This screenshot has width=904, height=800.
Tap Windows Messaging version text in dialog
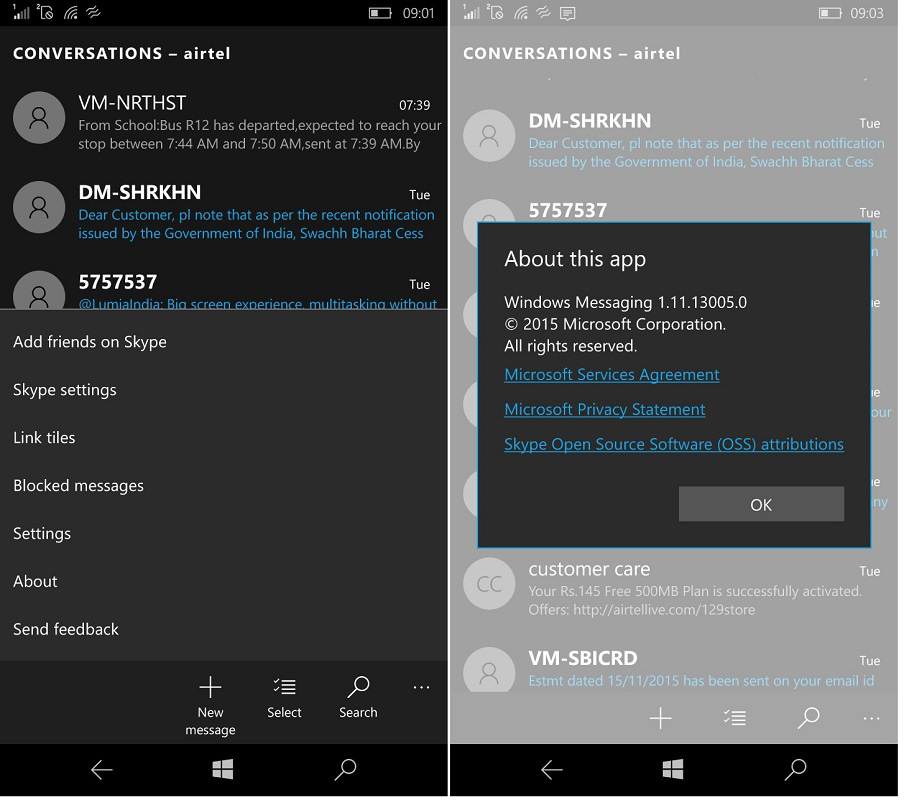click(627, 304)
